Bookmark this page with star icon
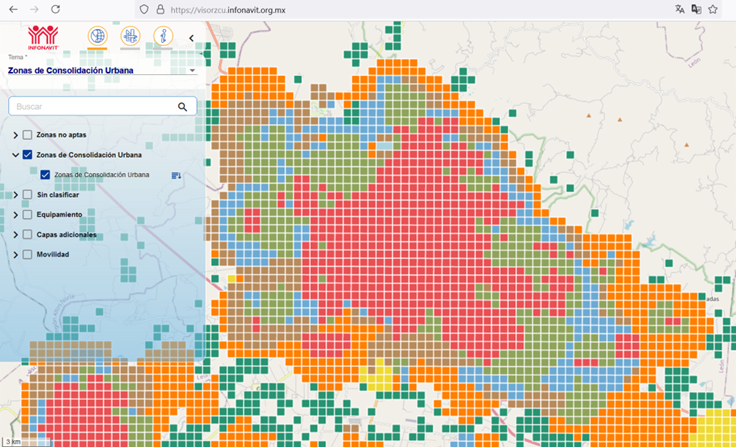The image size is (736, 447). (713, 9)
